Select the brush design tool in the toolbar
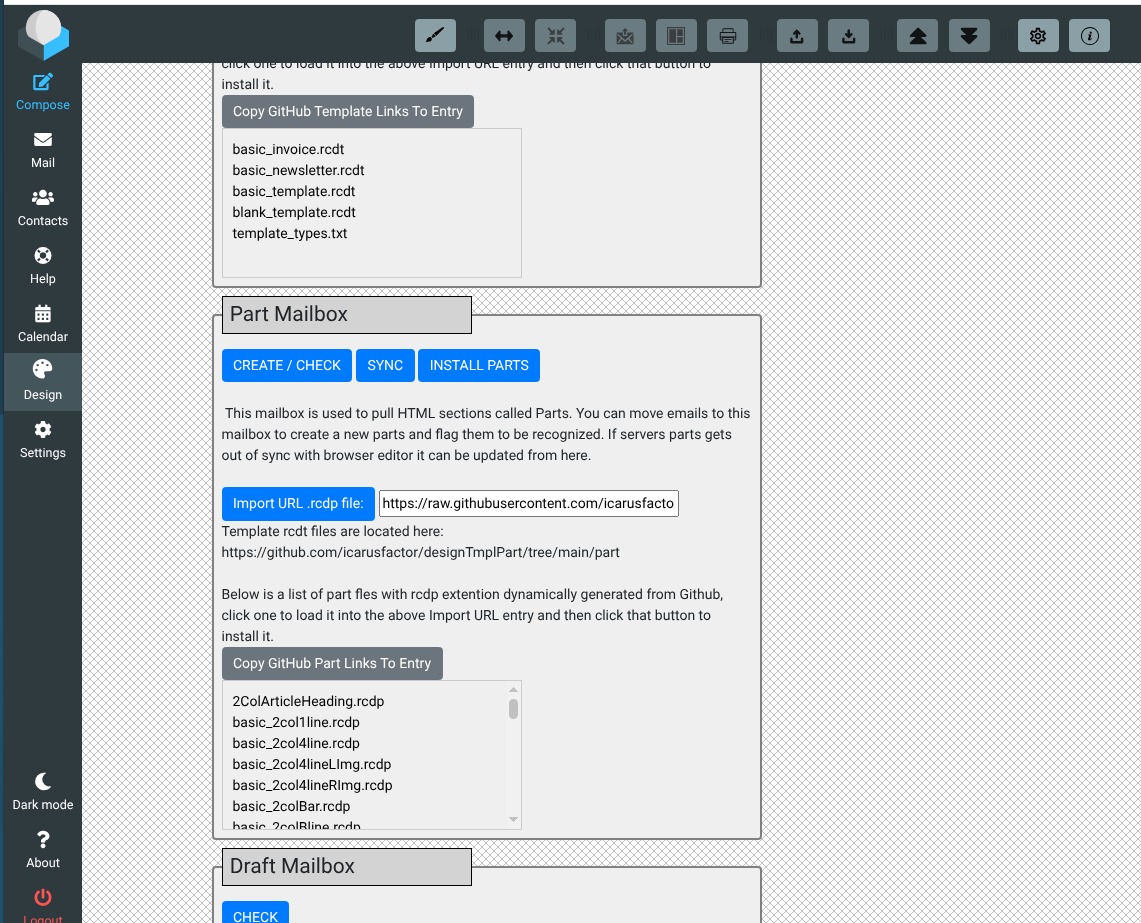The image size is (1141, 923). coord(435,35)
